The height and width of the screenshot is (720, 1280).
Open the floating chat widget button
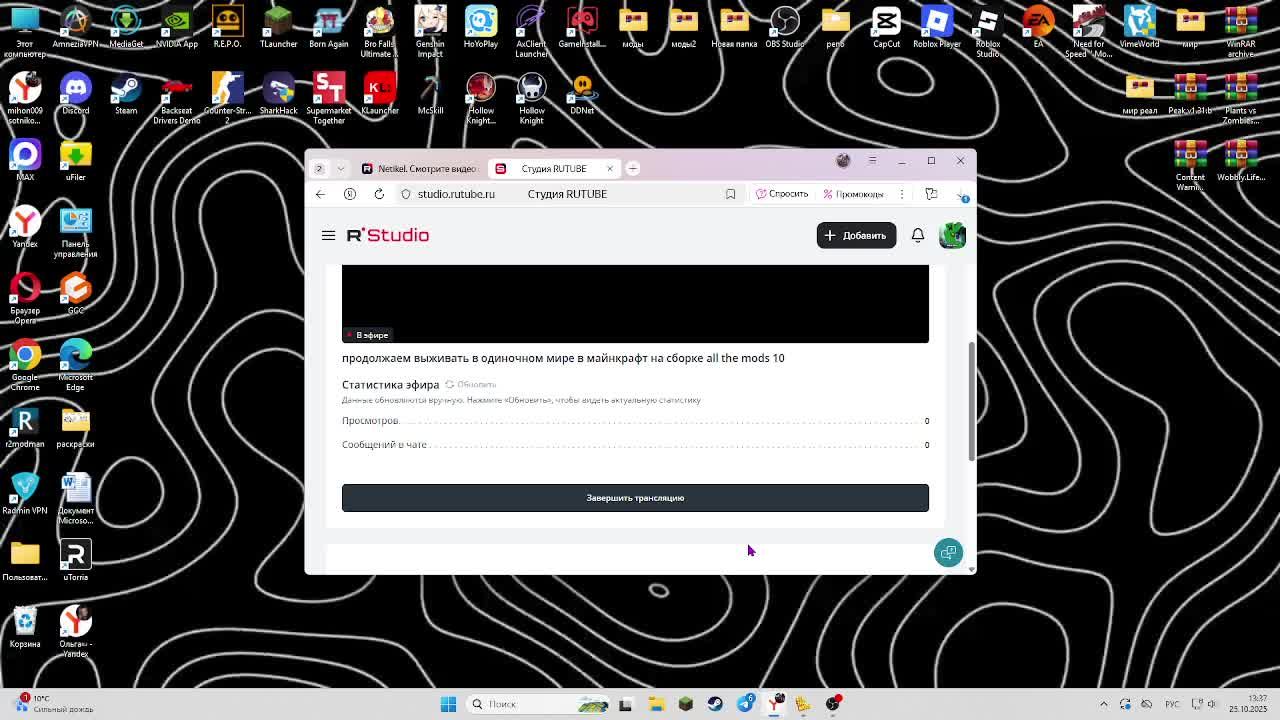tap(948, 553)
